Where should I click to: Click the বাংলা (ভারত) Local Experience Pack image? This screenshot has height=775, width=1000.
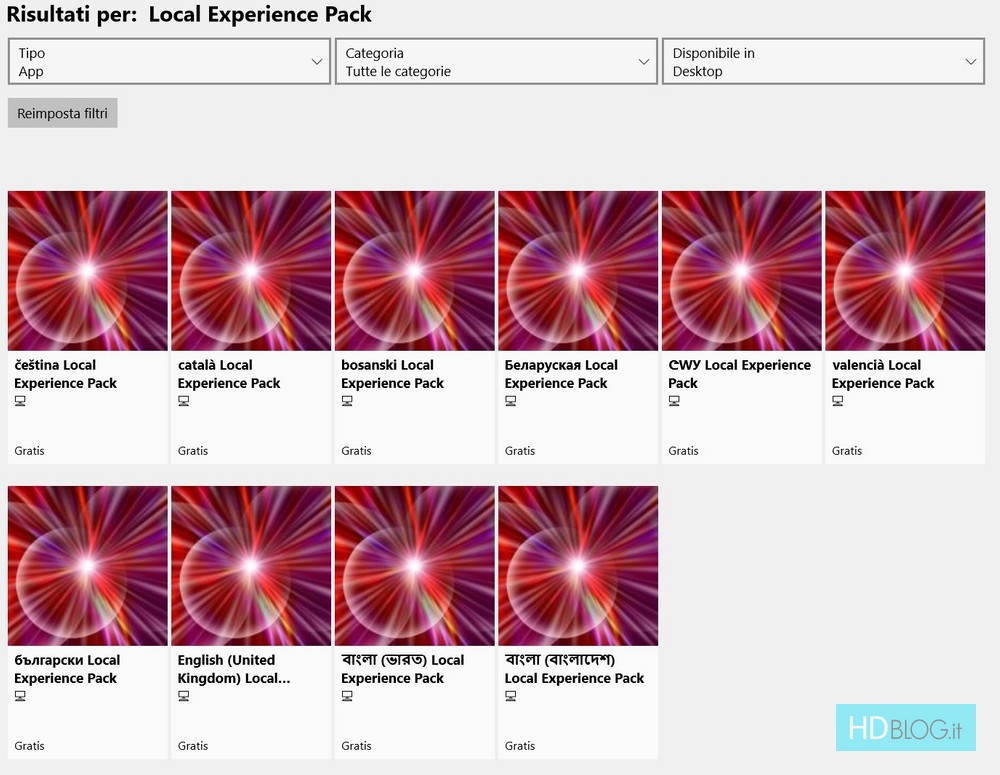(x=415, y=566)
